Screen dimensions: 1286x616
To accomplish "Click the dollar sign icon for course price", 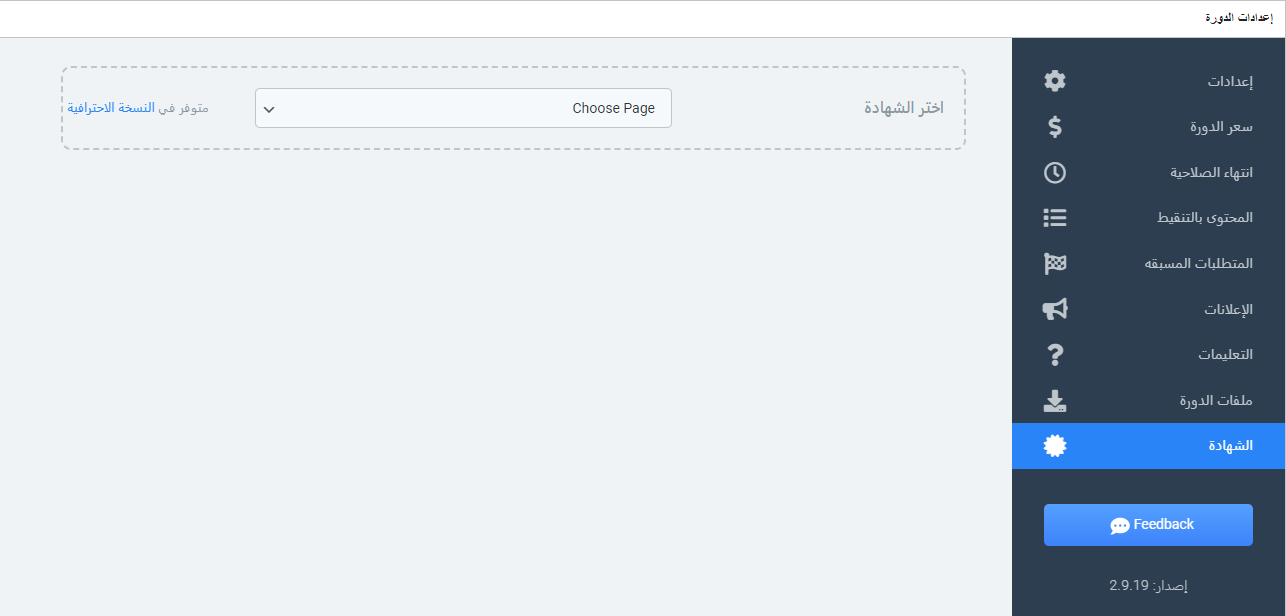I will 1055,127.
